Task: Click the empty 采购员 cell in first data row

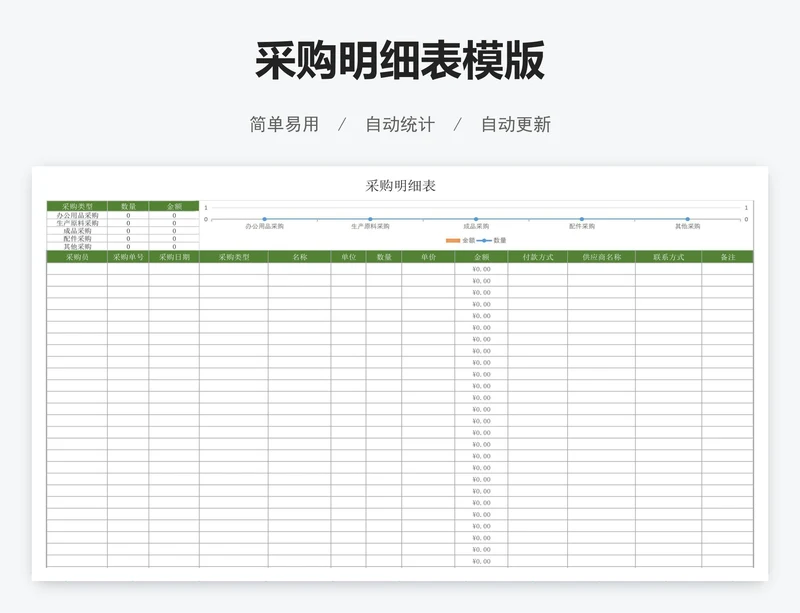Action: [x=77, y=269]
